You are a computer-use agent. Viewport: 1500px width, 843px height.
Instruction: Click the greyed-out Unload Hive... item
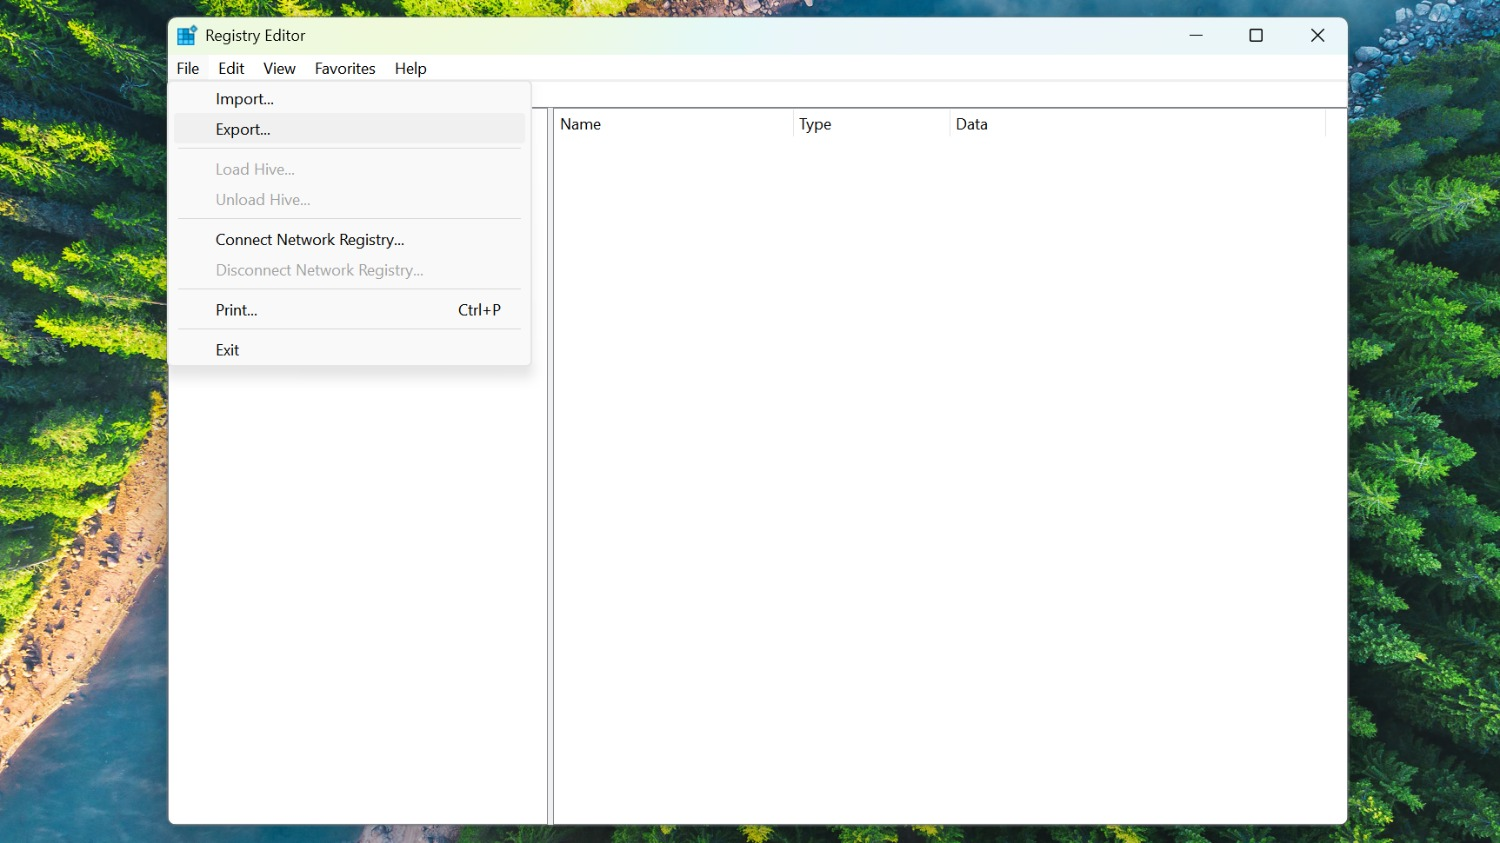(x=263, y=200)
